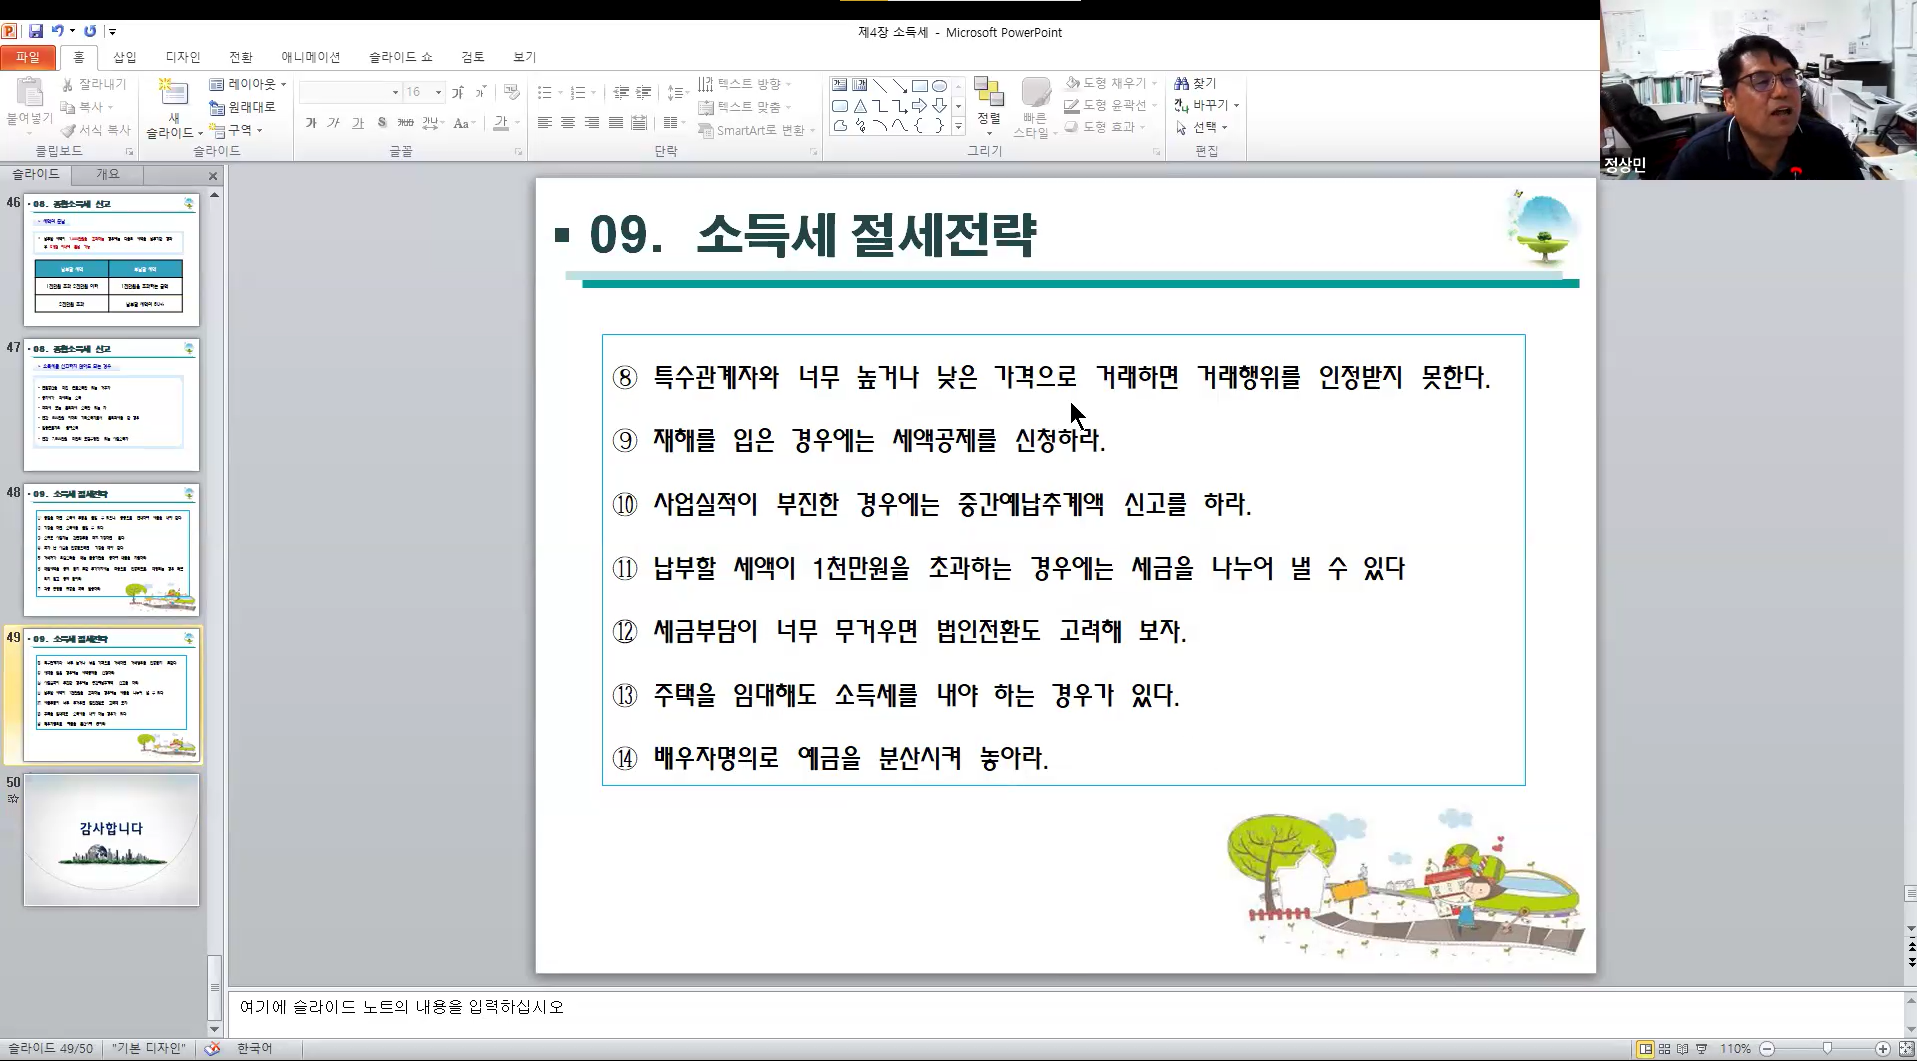Start slideshow from status bar icon
The width and height of the screenshot is (1917, 1061).
(x=1702, y=1049)
